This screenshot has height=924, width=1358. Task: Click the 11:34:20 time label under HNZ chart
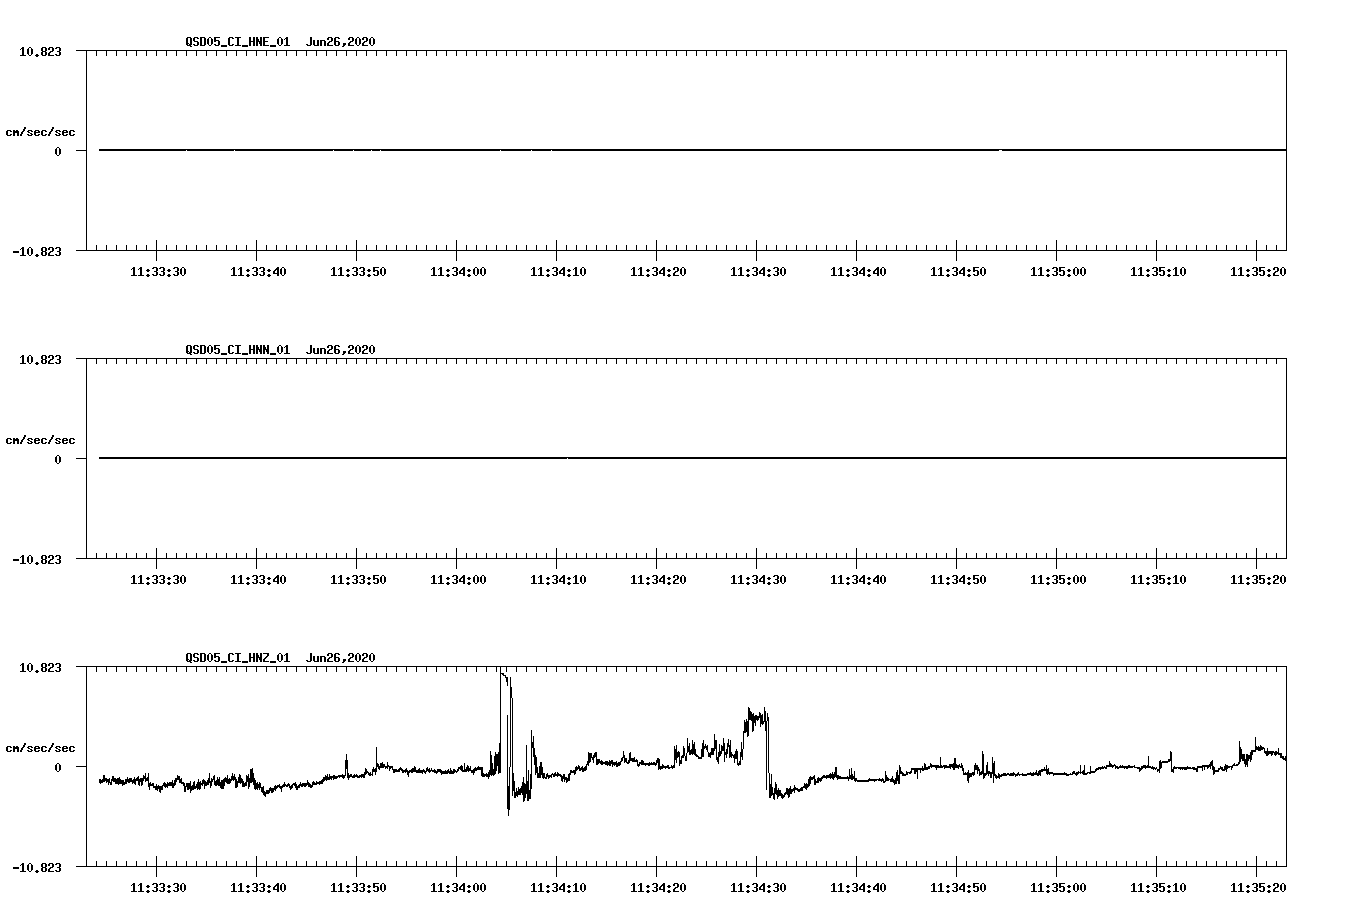(658, 888)
